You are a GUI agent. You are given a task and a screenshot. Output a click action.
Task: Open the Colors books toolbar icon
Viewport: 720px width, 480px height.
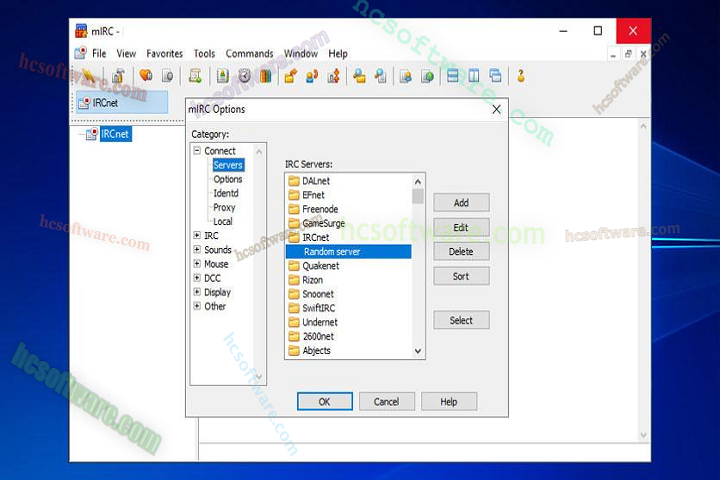click(x=265, y=76)
